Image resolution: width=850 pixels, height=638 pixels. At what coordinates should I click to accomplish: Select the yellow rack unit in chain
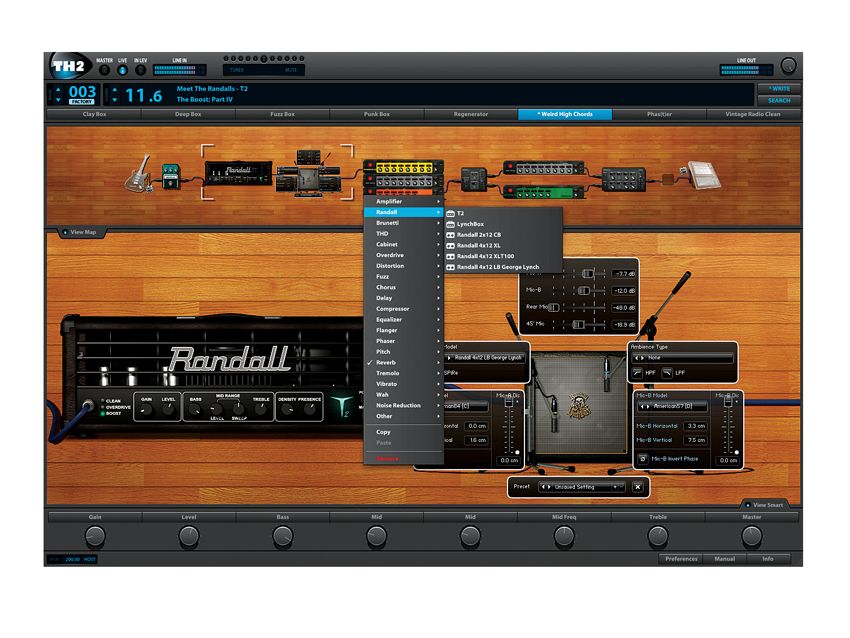[404, 166]
